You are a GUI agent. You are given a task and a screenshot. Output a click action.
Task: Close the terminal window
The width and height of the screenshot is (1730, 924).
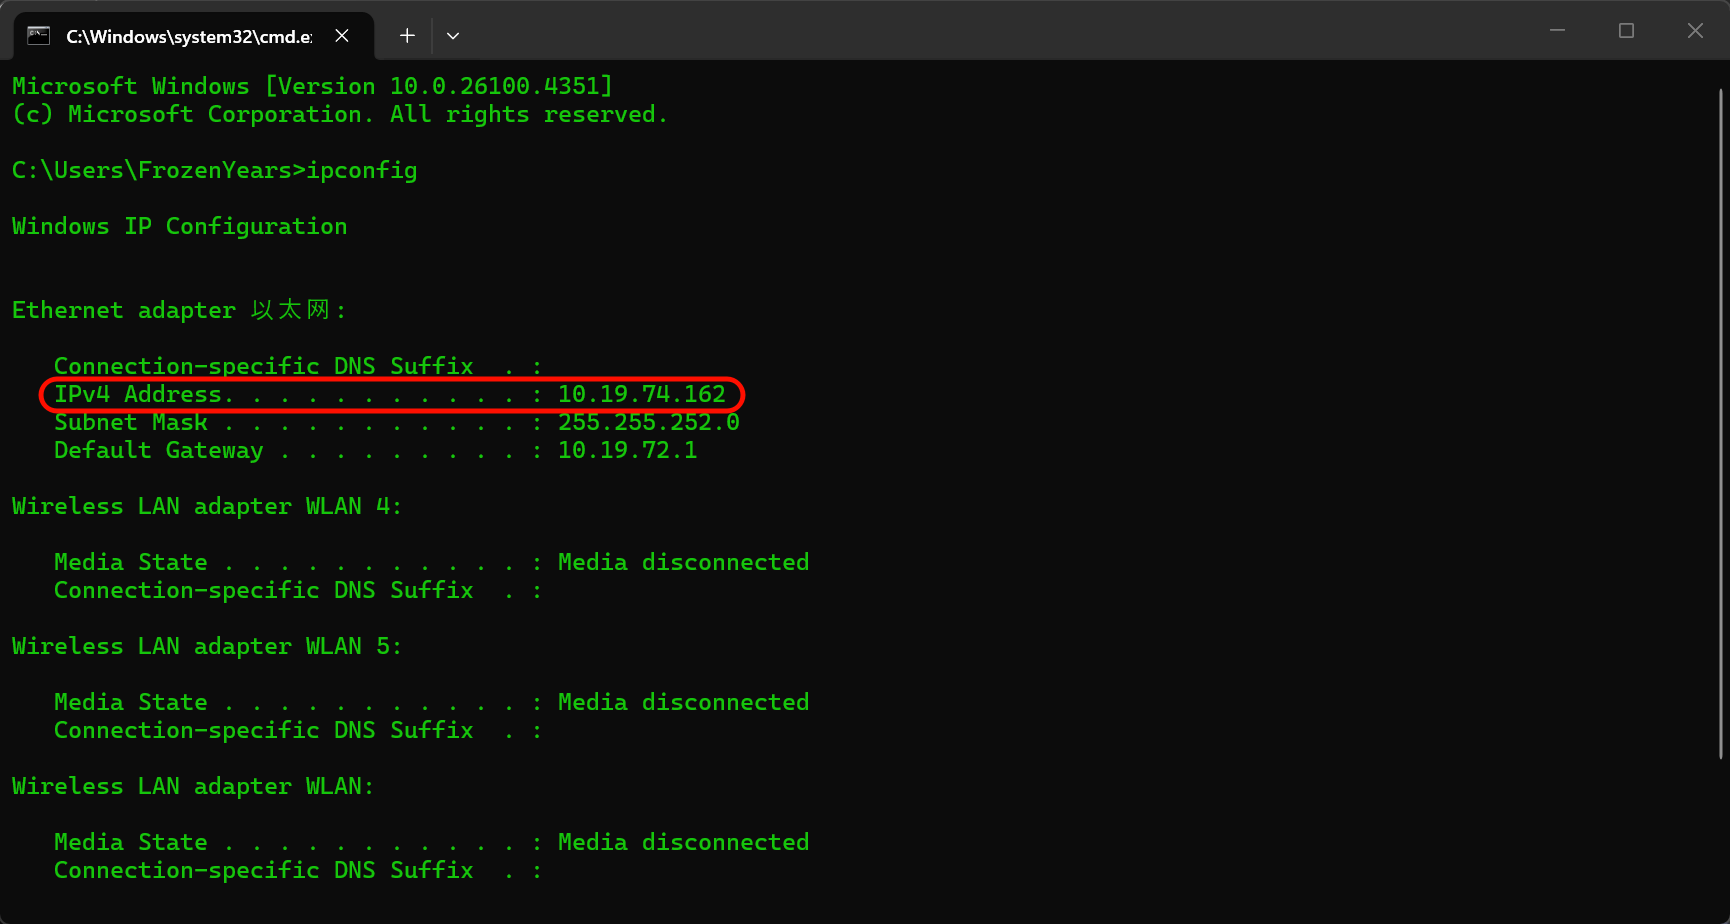click(x=1695, y=31)
